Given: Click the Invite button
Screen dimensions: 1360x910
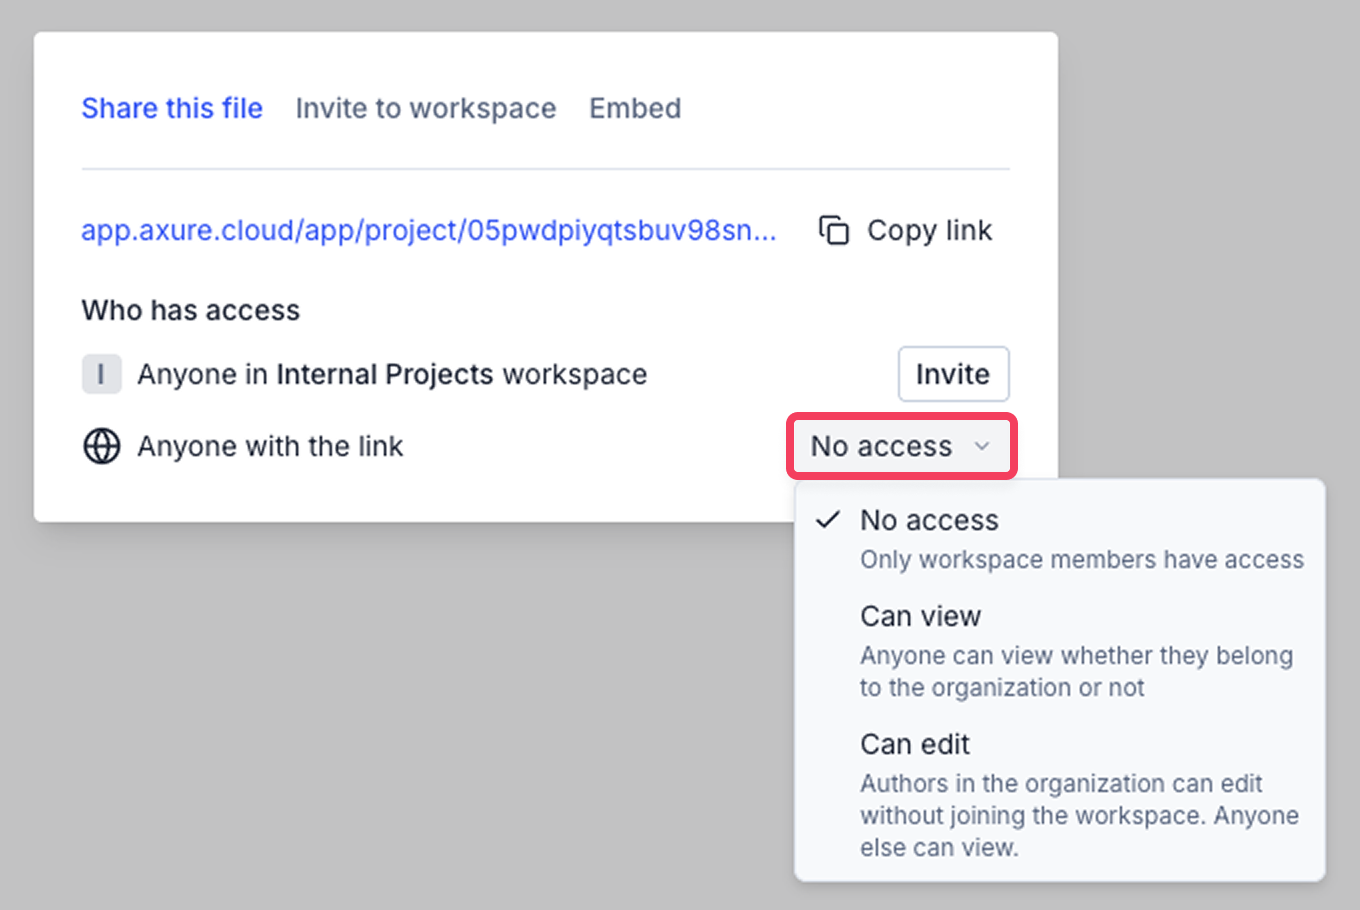Looking at the screenshot, I should 952,374.
